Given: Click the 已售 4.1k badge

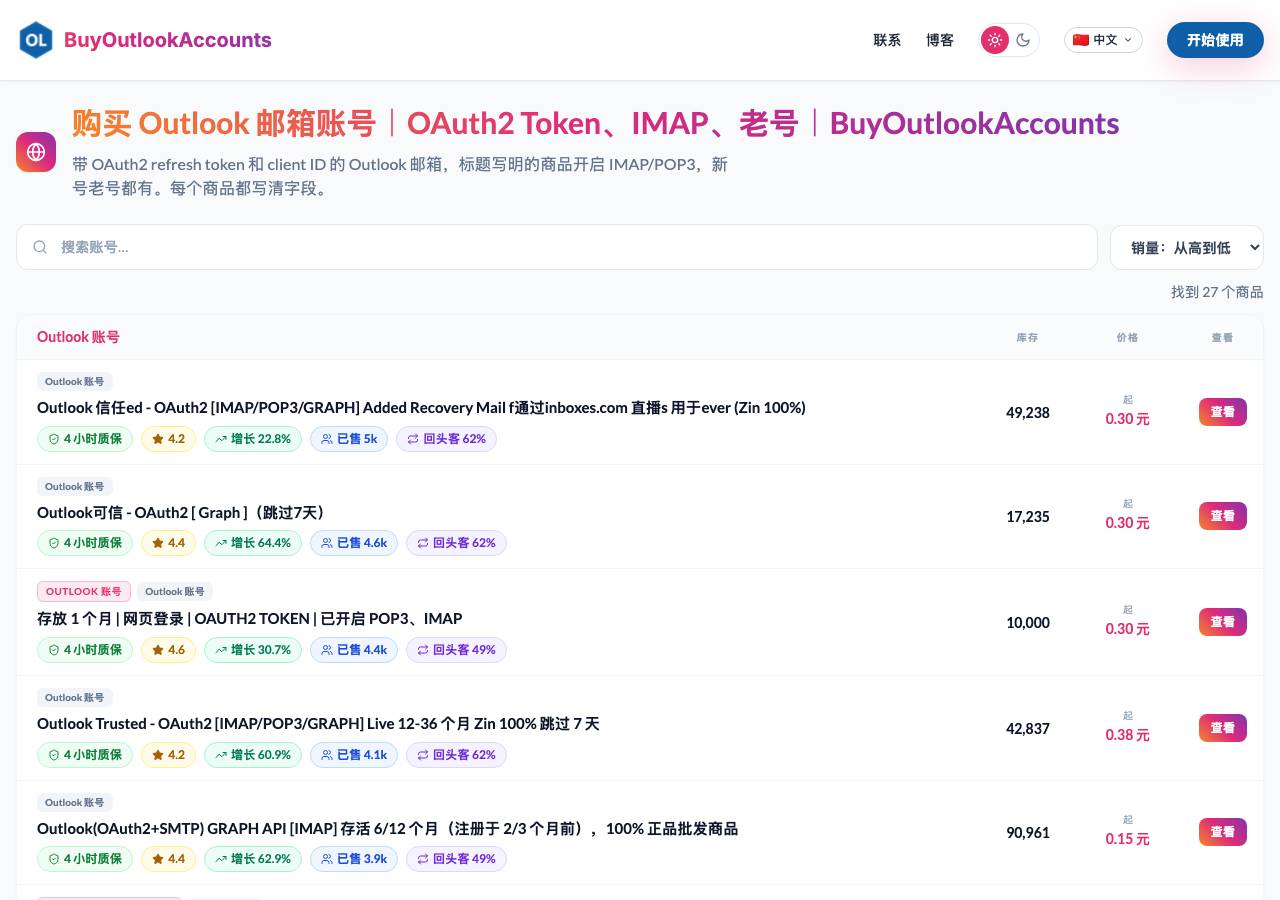Looking at the screenshot, I should click(354, 755).
